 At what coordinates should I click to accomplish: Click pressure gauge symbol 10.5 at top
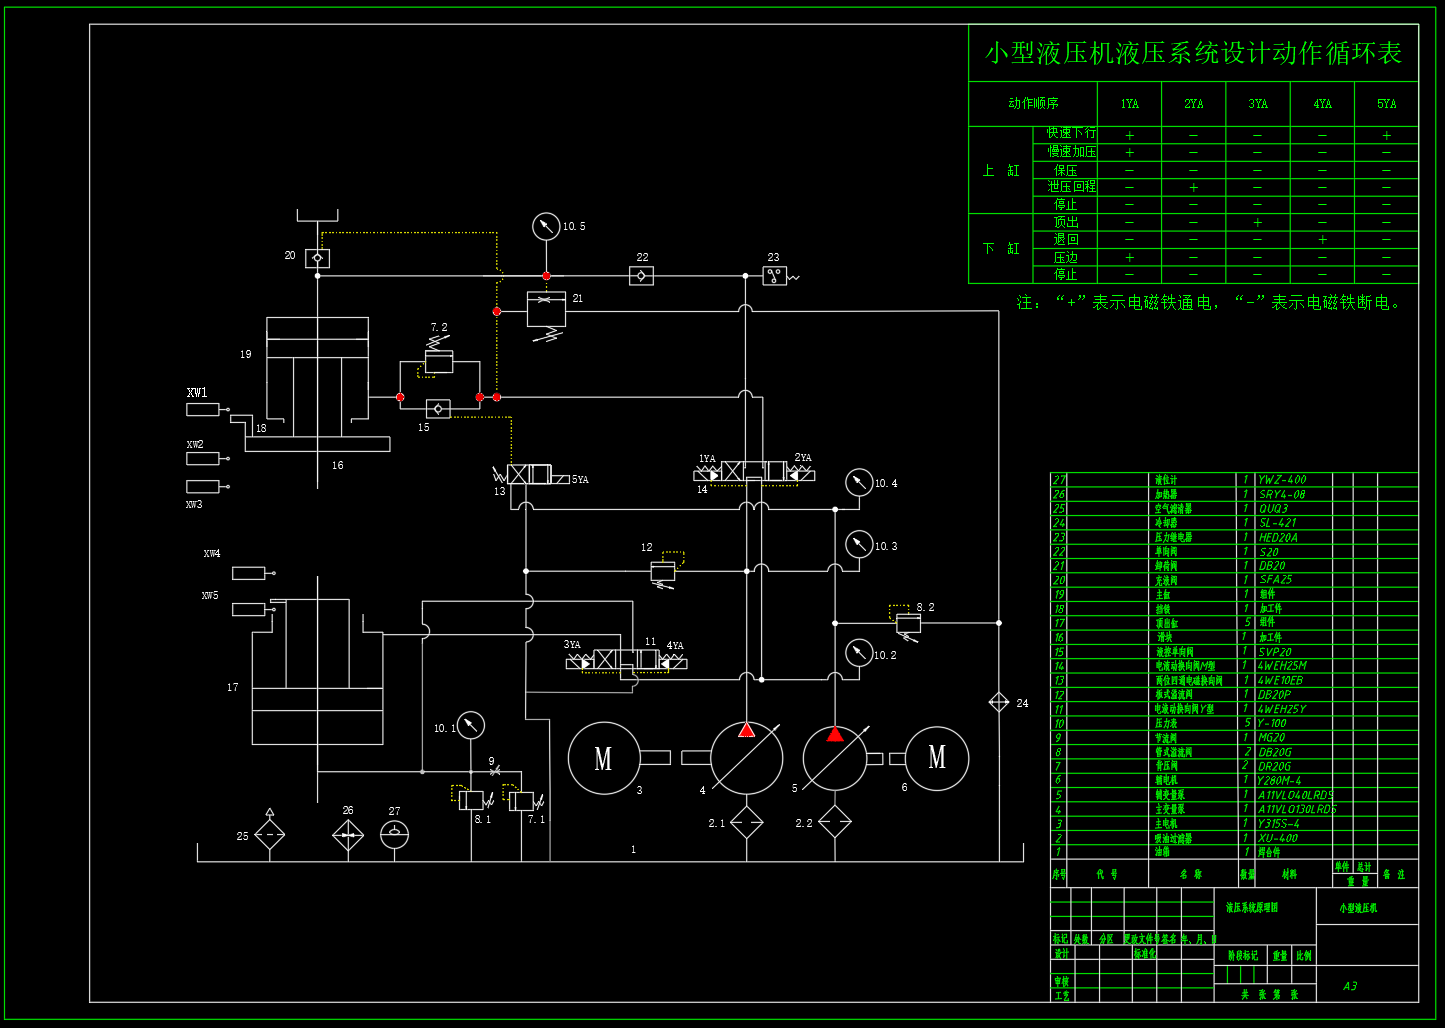545,225
